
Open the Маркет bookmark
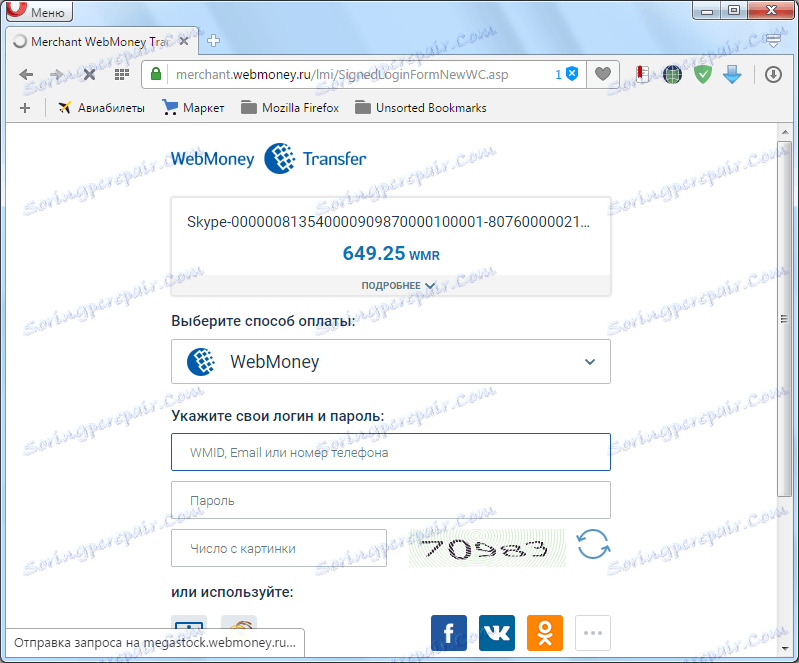tap(193, 108)
